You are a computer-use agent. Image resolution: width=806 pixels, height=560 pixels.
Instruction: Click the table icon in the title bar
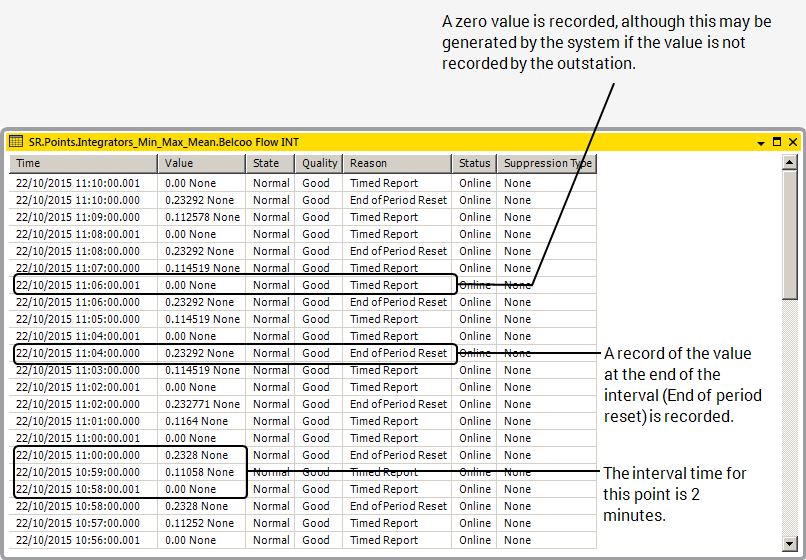pos(16,142)
